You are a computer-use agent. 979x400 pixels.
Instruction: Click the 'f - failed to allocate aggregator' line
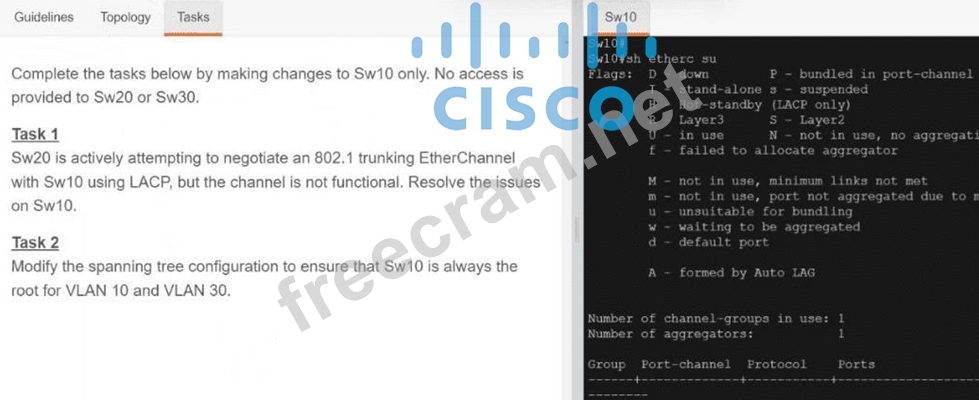773,150
